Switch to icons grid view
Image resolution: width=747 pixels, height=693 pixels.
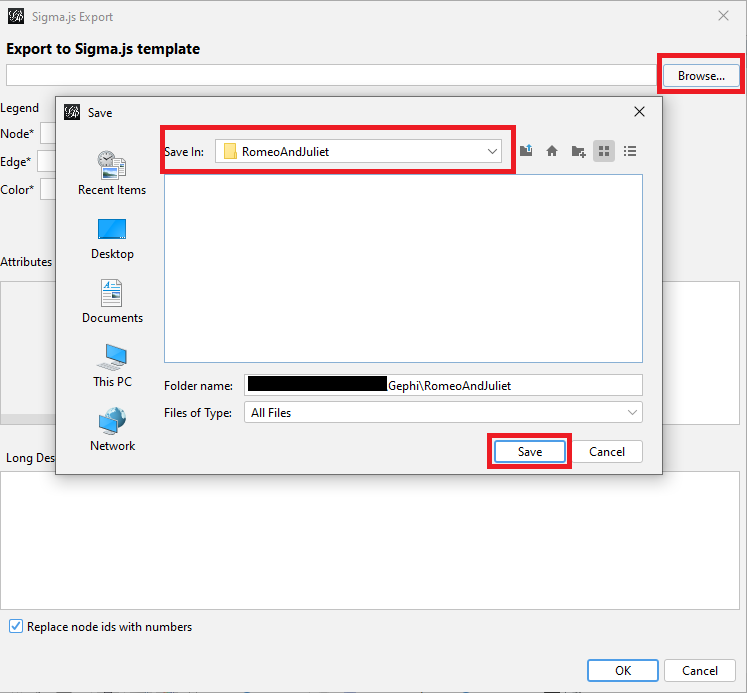[x=604, y=151]
